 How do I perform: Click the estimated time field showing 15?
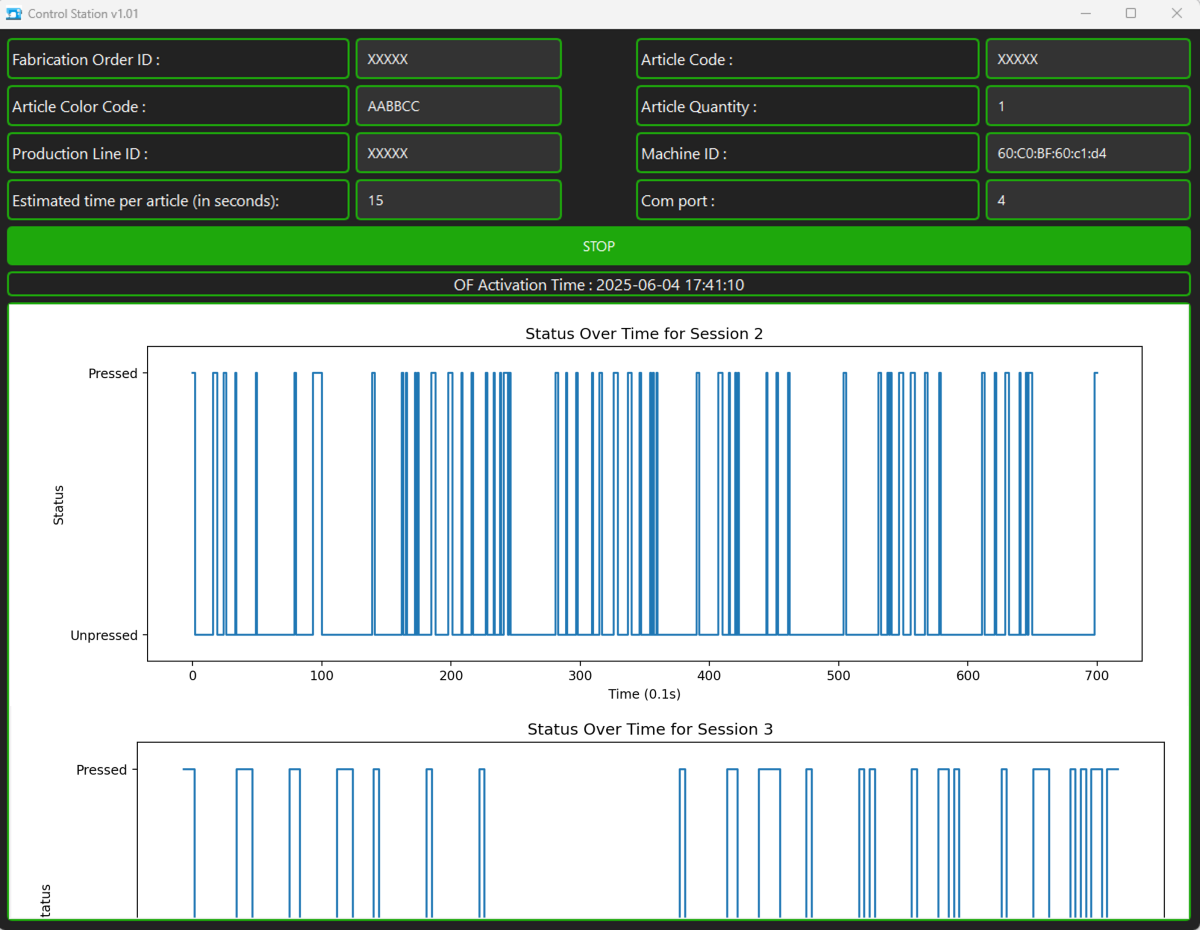pyautogui.click(x=458, y=200)
